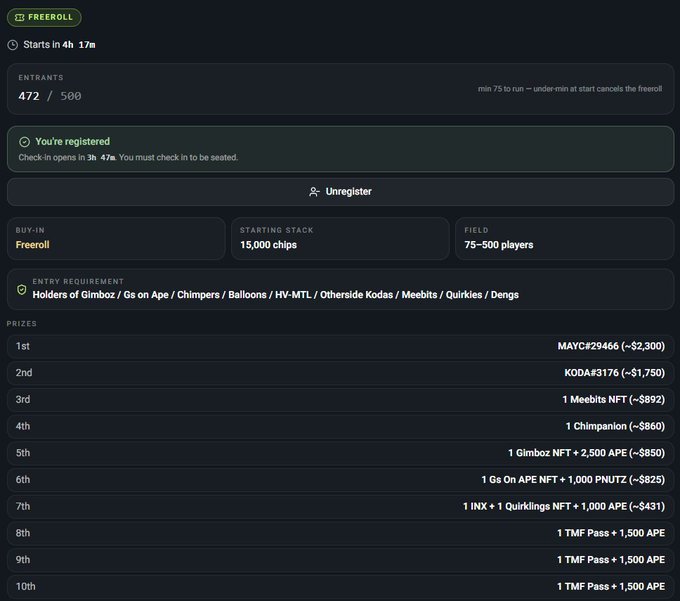Click the Starts in 4h 17m countdown
680x601 pixels.
59,45
